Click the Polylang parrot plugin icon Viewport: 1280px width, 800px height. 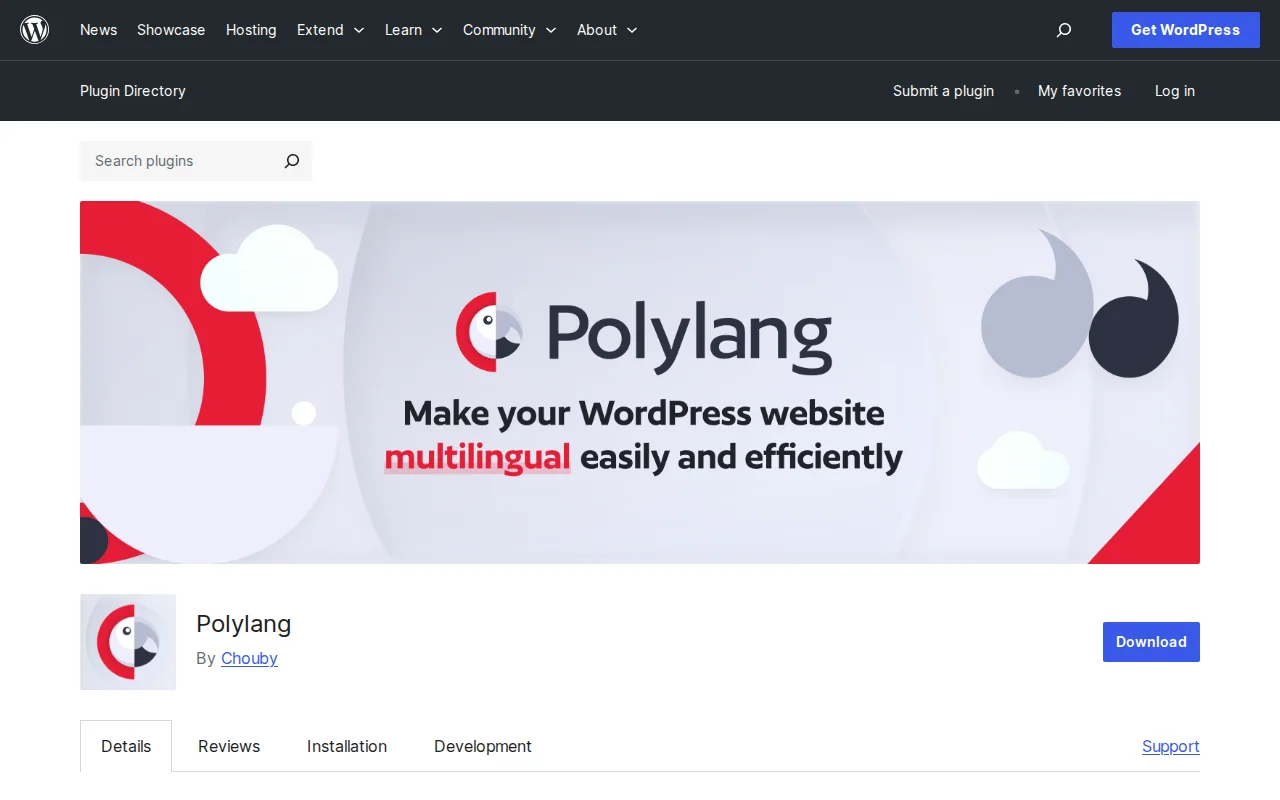click(x=127, y=642)
